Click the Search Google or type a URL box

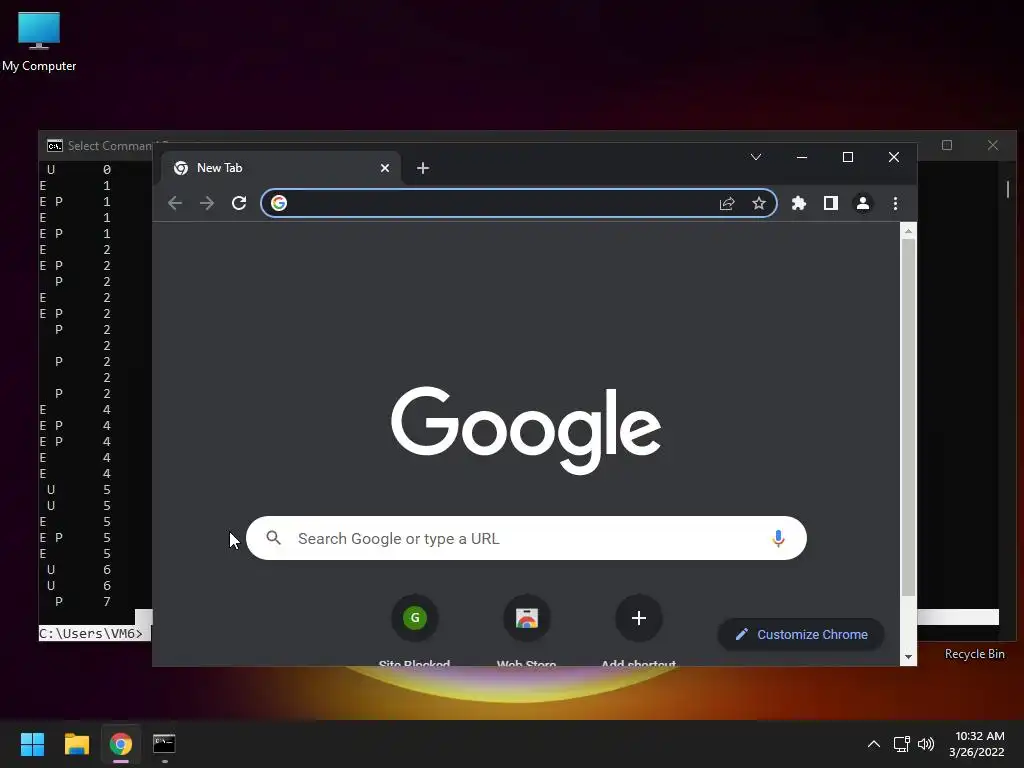526,538
